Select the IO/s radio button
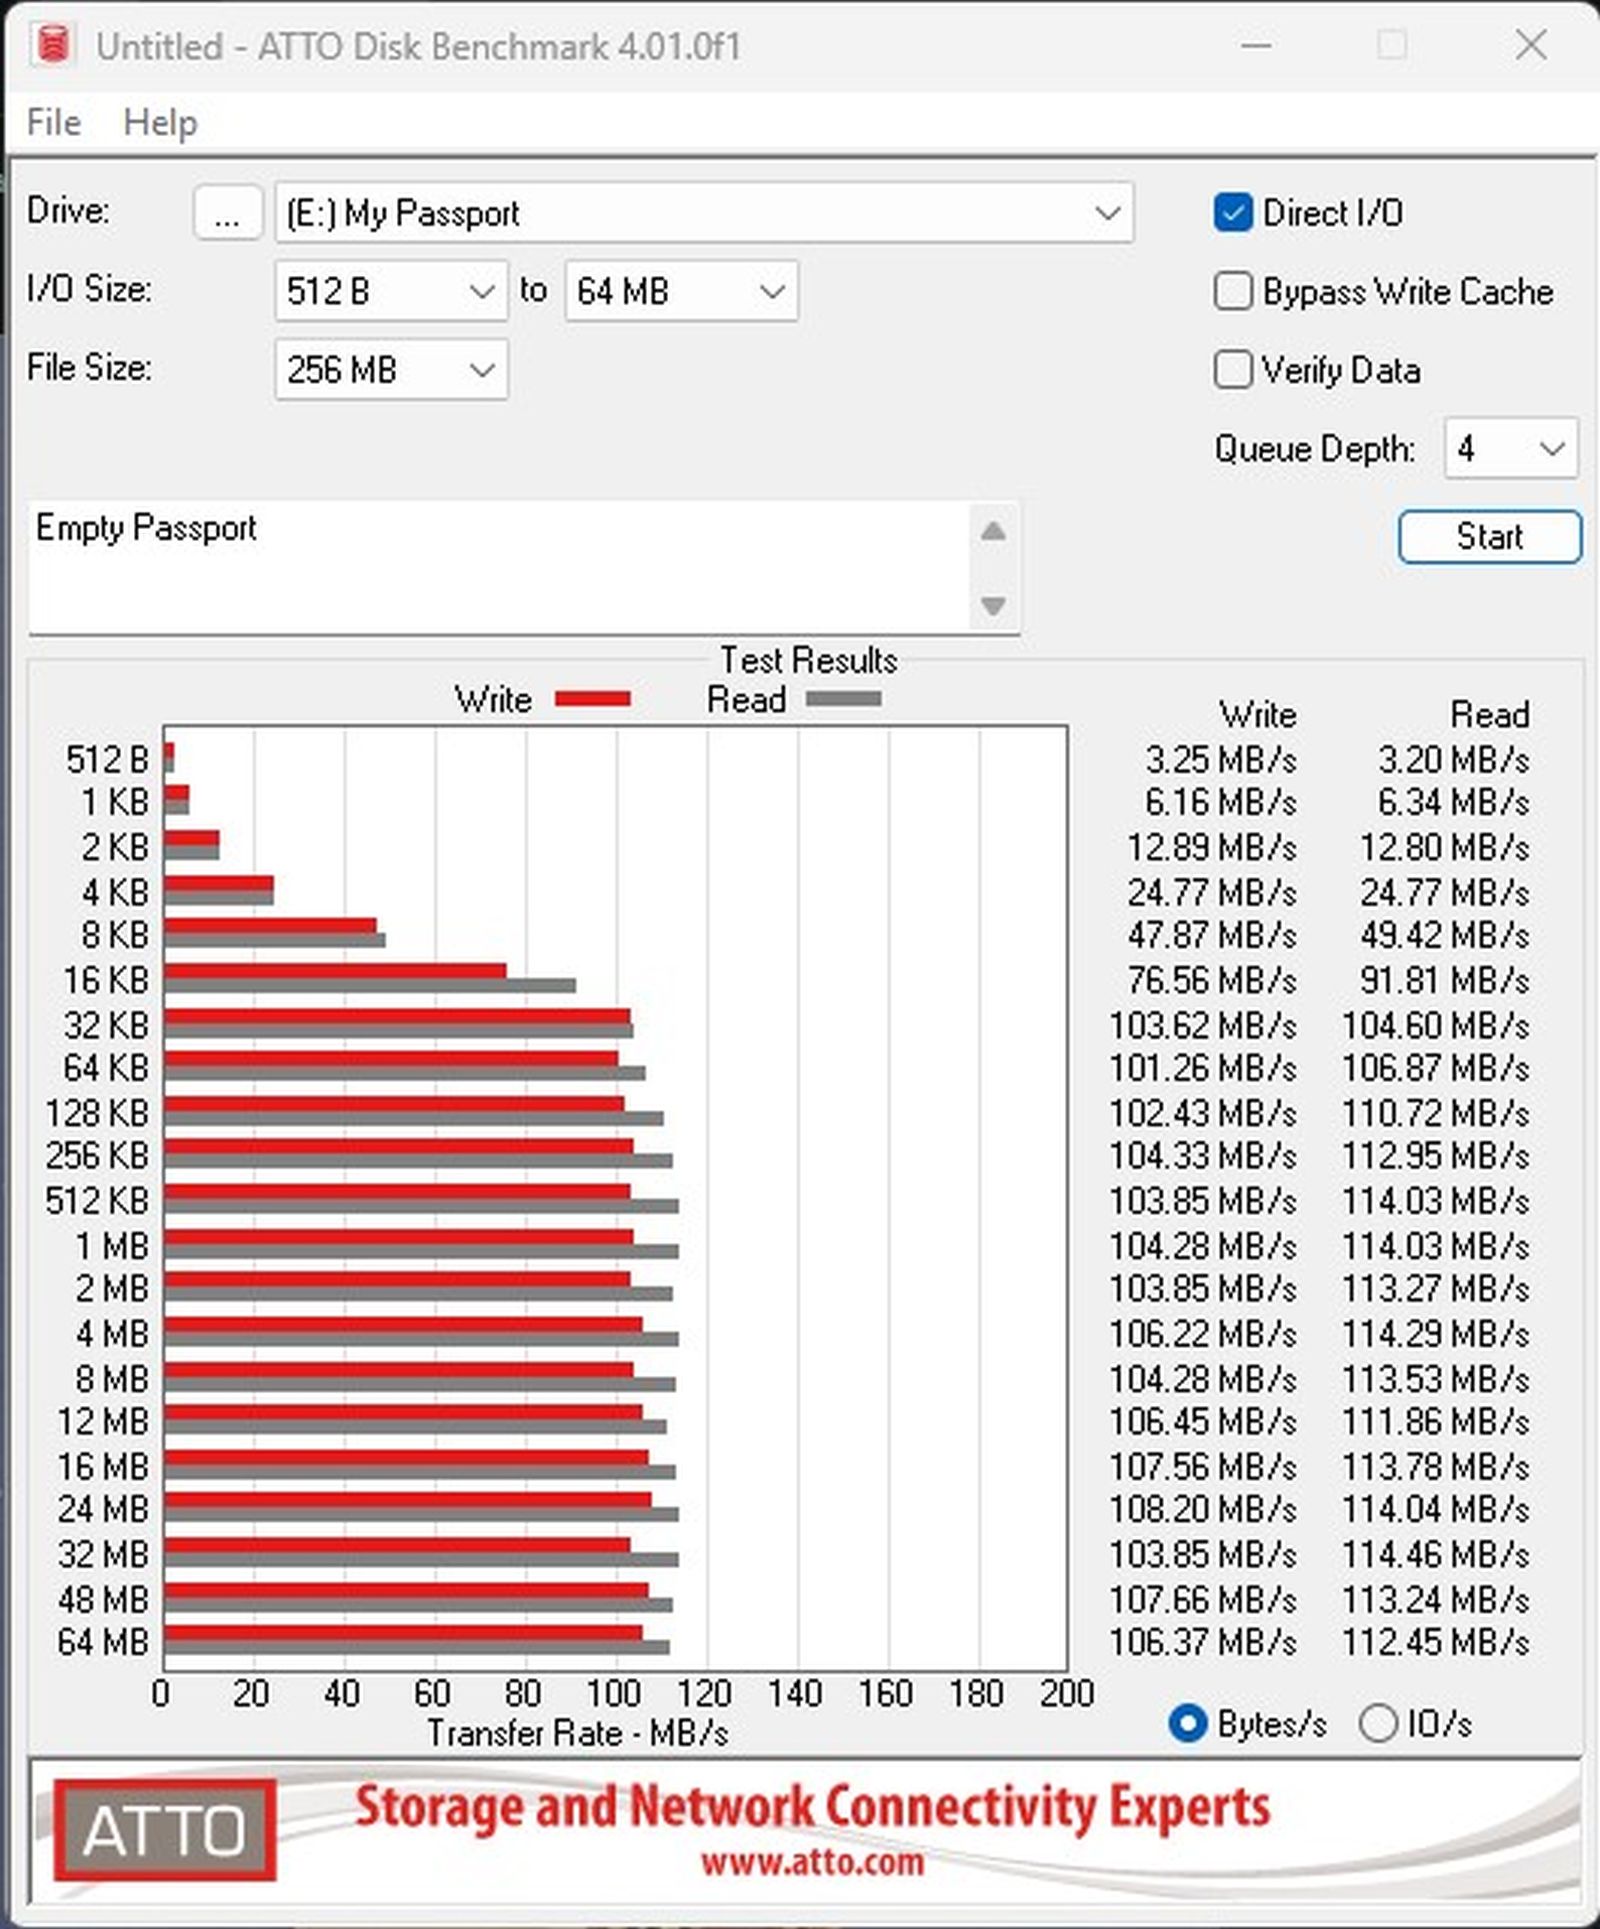The image size is (1600, 1929). [x=1378, y=1723]
